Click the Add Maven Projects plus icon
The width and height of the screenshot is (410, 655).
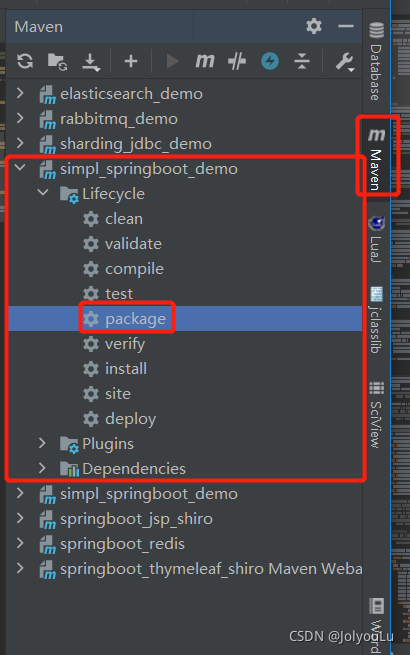pyautogui.click(x=131, y=61)
